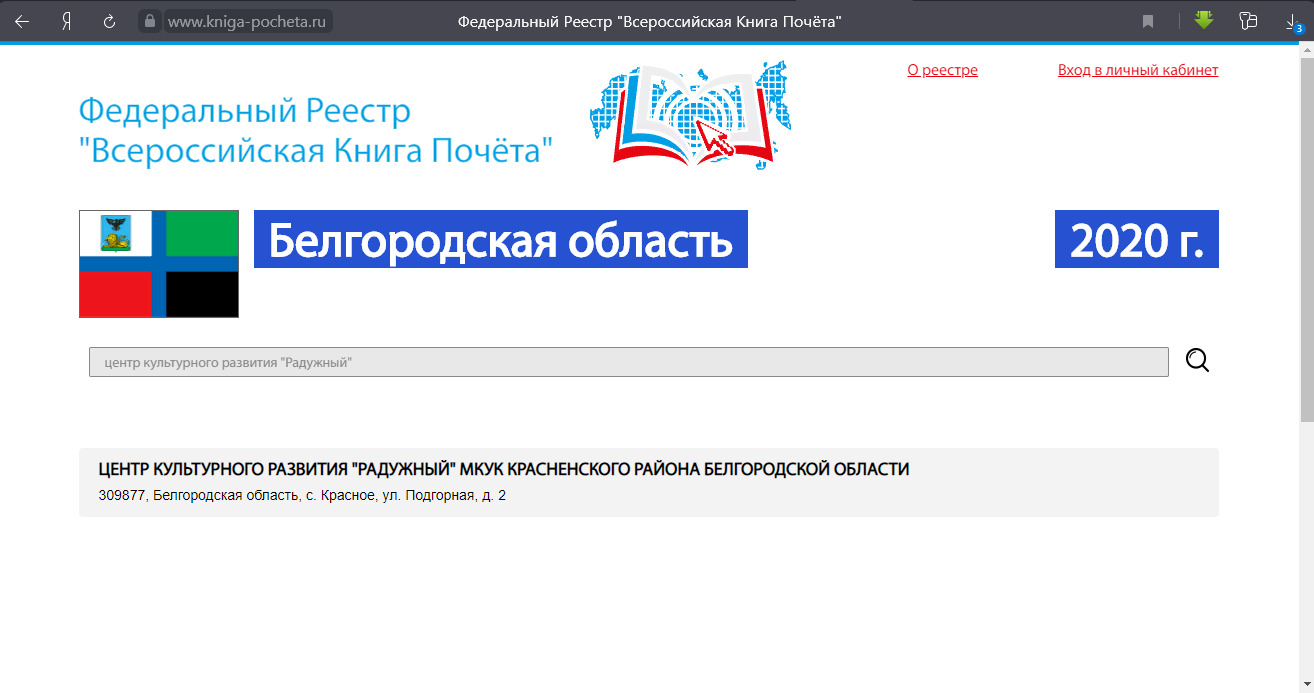Click the magnifying glass search icon
Viewport: 1314px width, 693px height.
1197,361
